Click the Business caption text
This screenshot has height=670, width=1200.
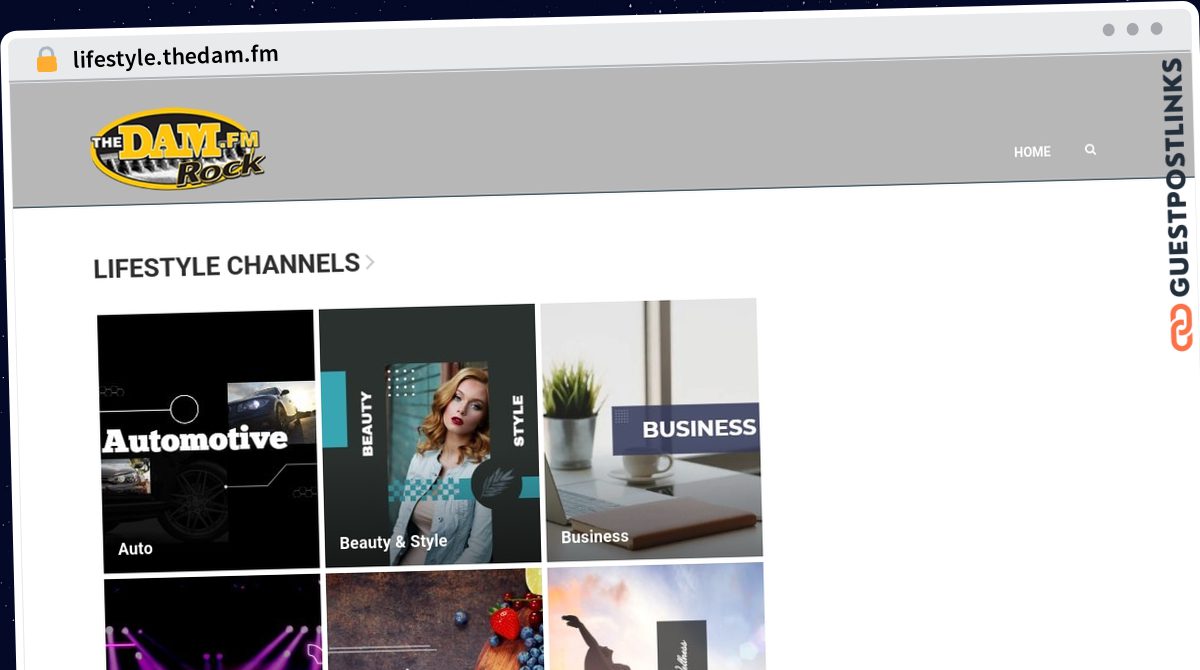[x=595, y=537]
